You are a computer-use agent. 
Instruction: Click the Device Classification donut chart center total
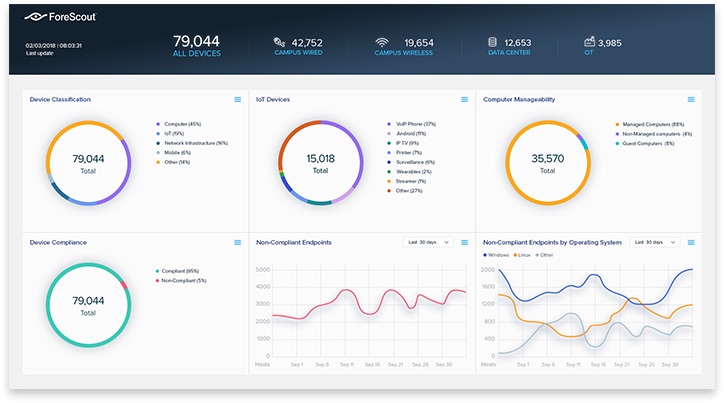click(x=89, y=163)
